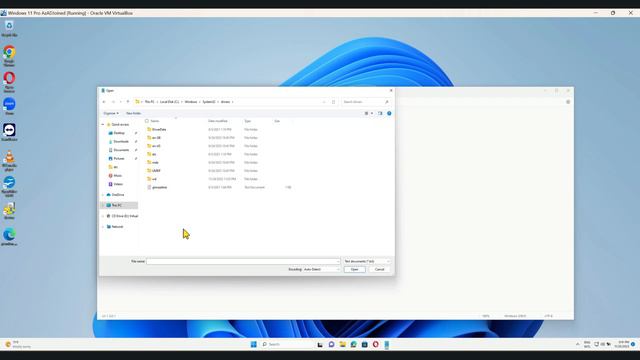The image size is (640, 360).
Task: Open the VLC media player desktop icon
Action: [x=9, y=160]
